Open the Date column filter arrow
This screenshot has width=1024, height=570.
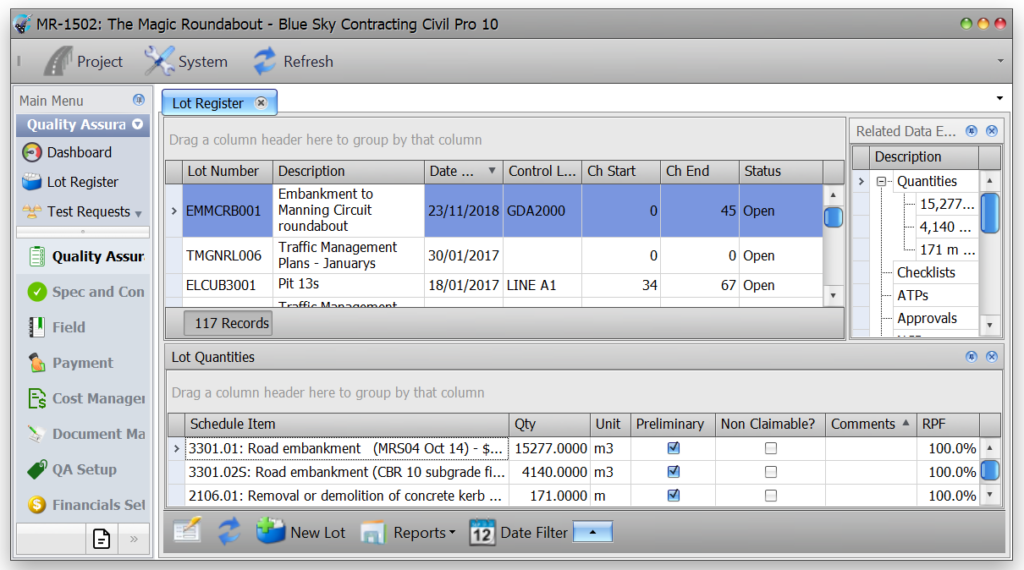pos(492,170)
